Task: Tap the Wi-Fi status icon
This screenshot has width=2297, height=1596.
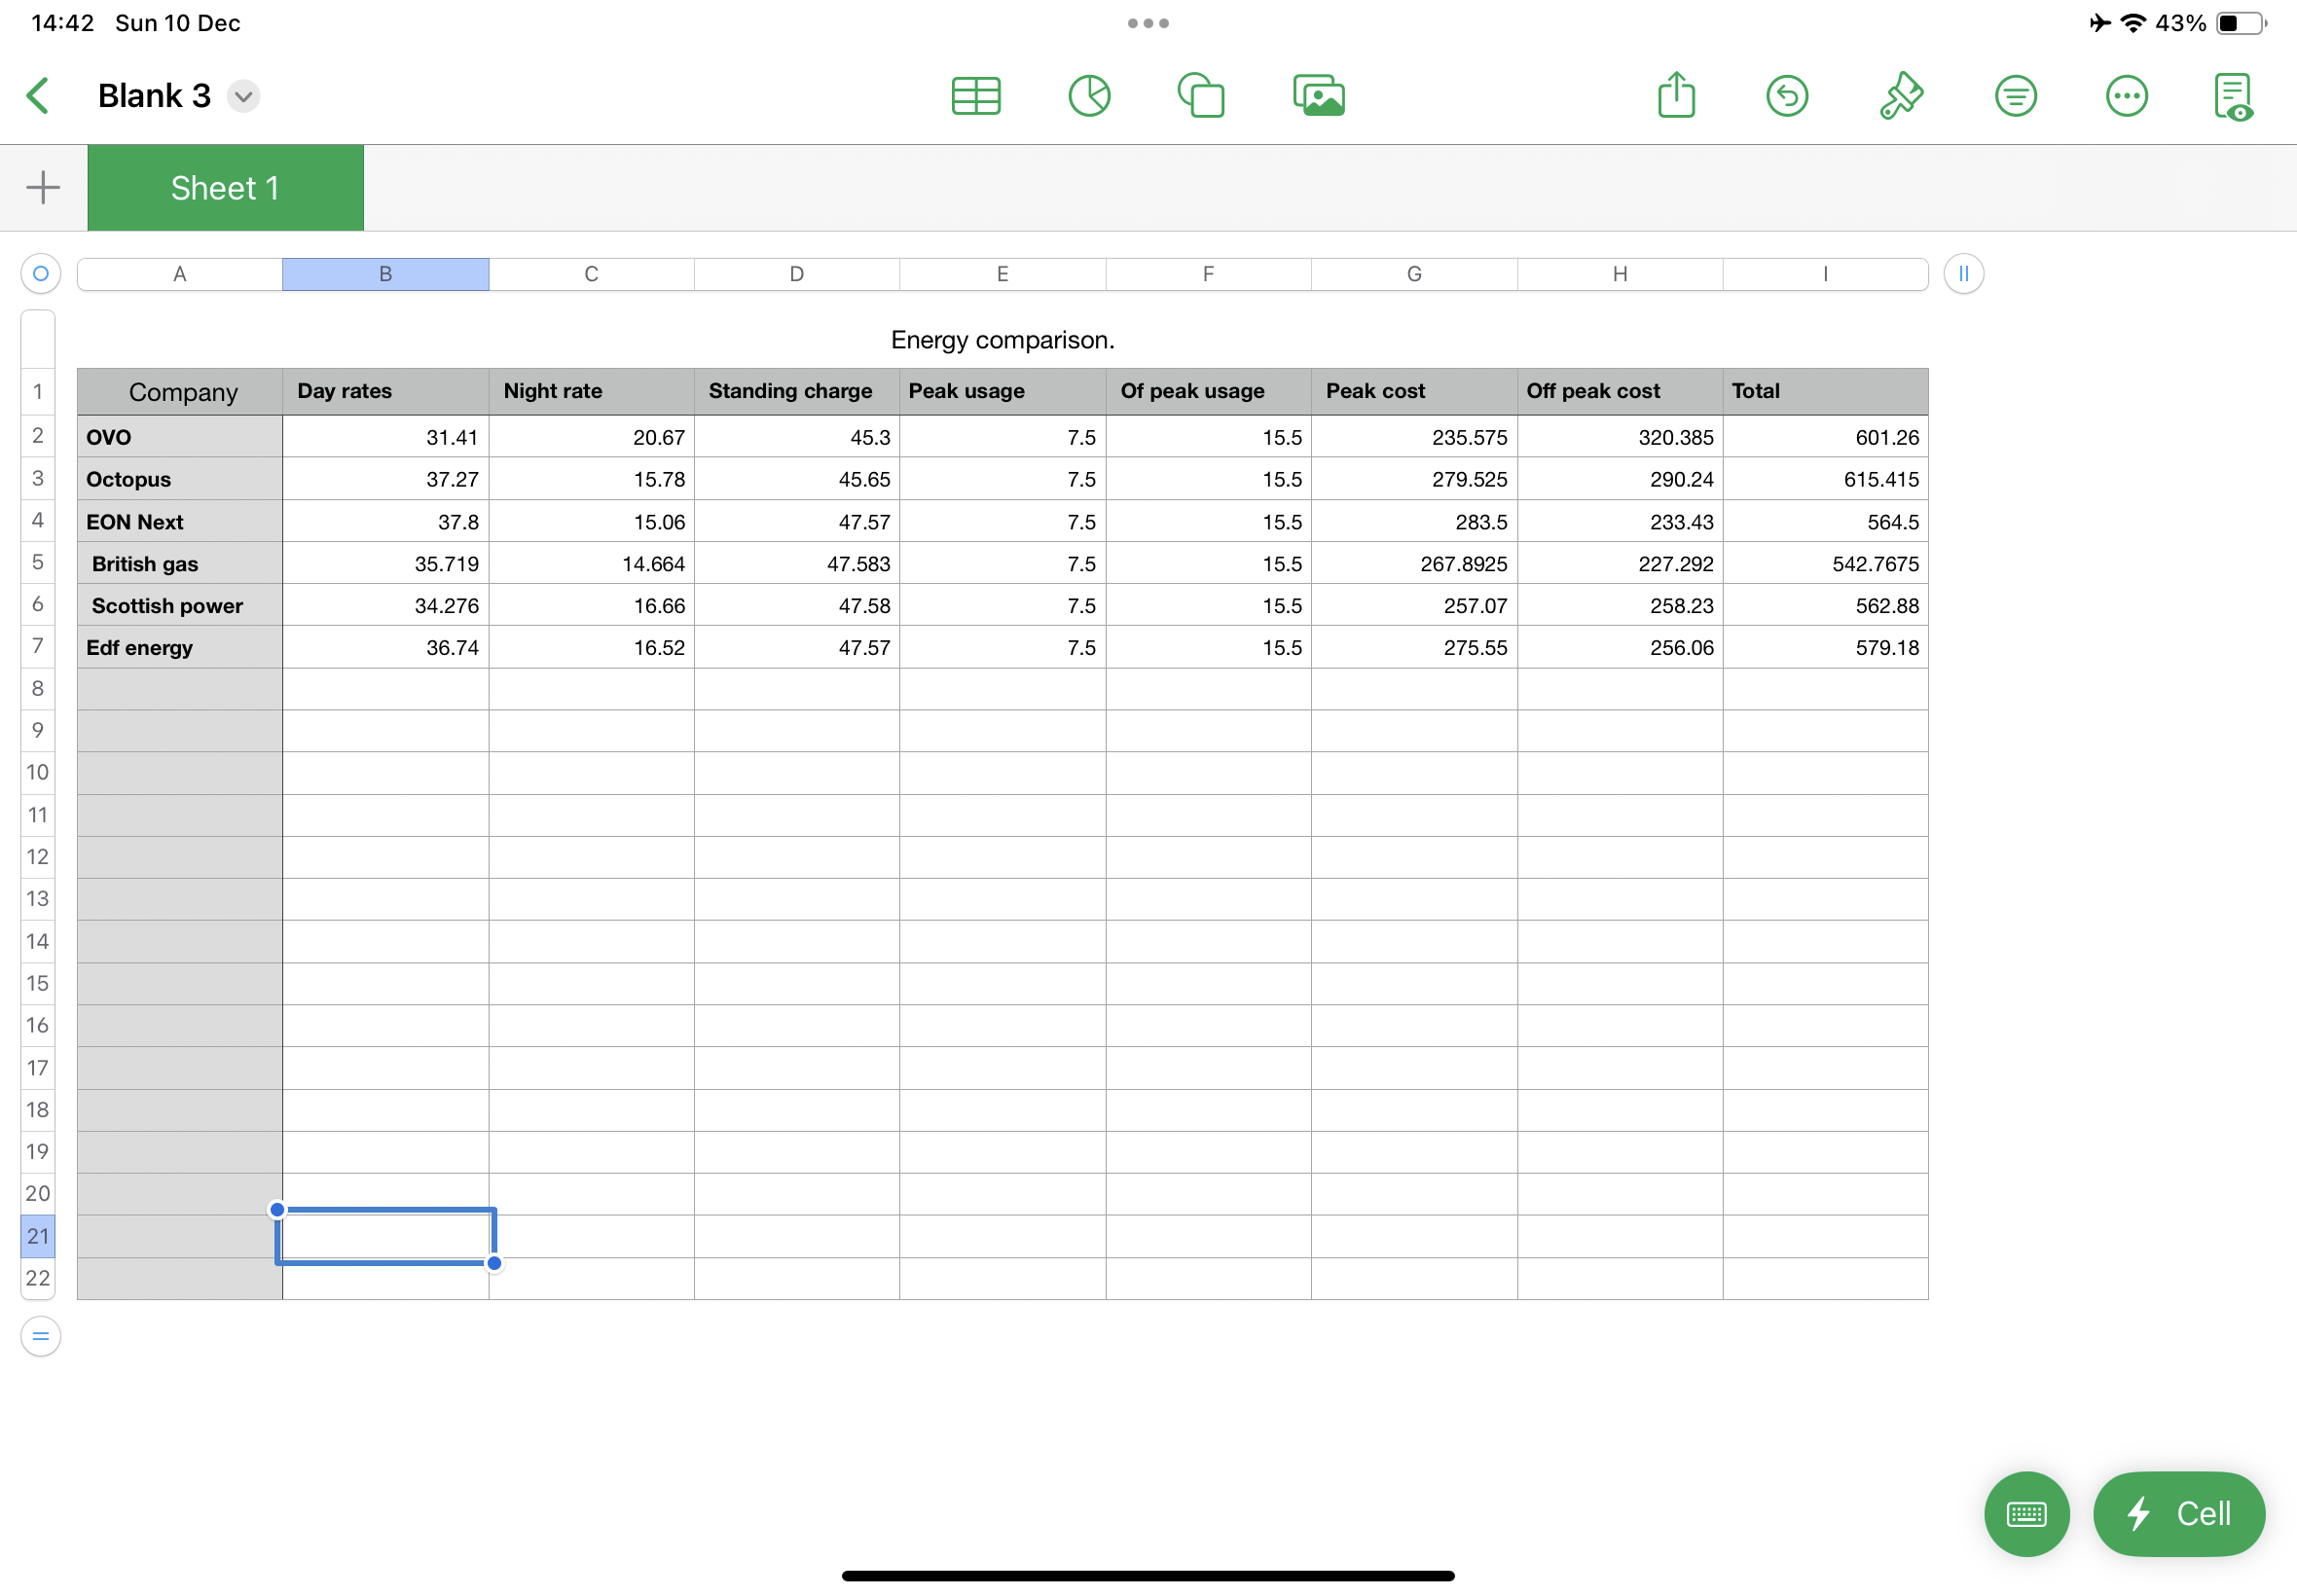Action: point(2132,23)
